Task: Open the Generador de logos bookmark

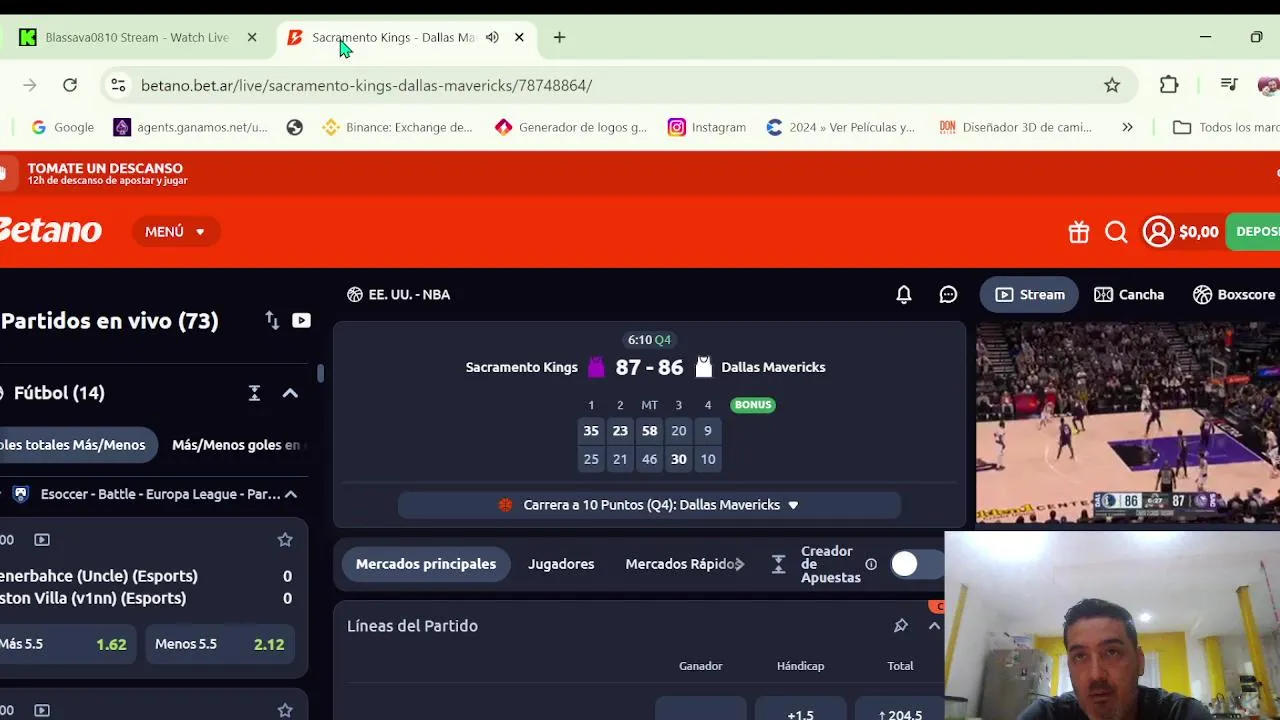Action: point(571,127)
